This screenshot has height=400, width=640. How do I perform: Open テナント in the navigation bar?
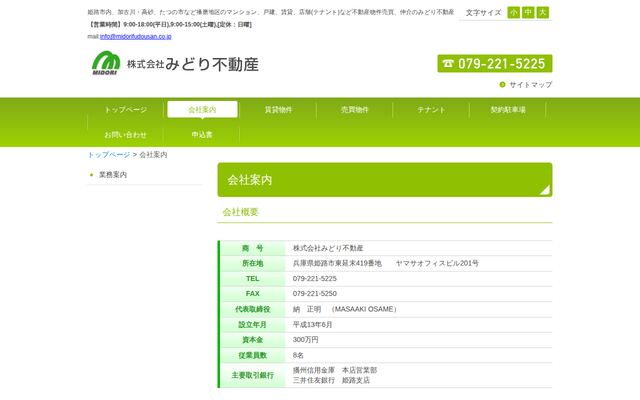pos(431,110)
